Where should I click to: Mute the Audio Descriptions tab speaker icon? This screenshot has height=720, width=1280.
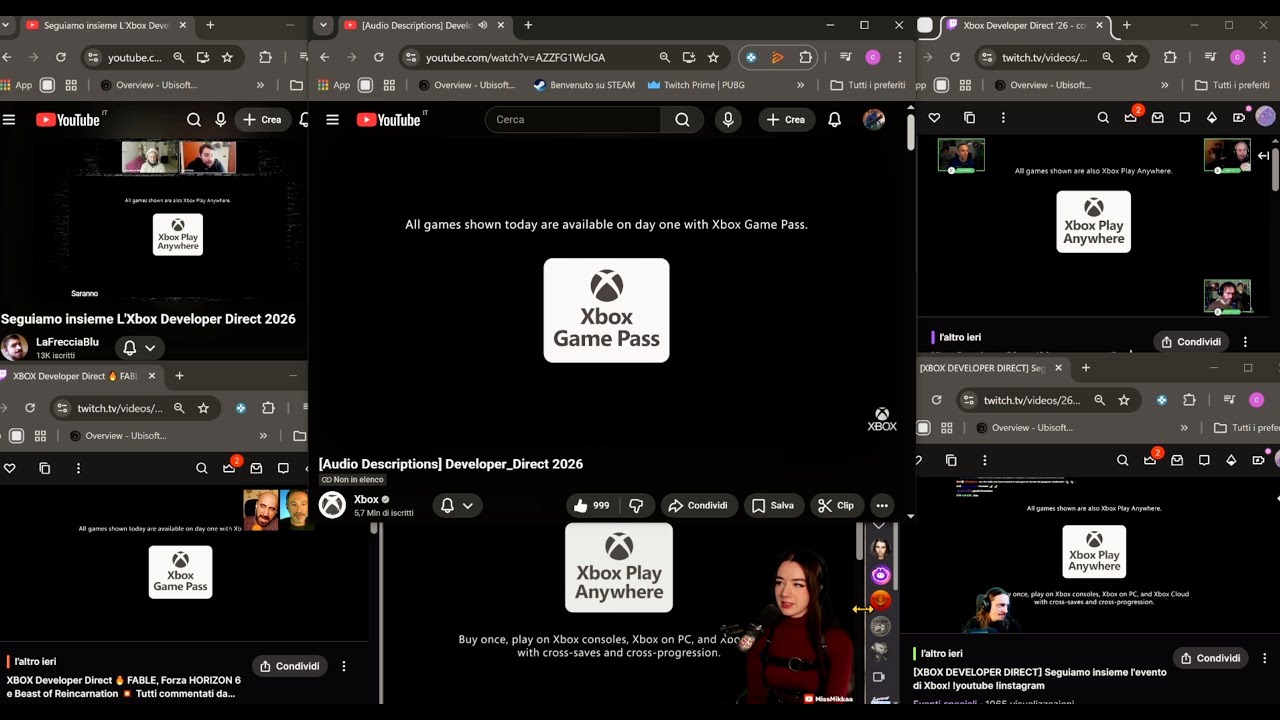483,25
